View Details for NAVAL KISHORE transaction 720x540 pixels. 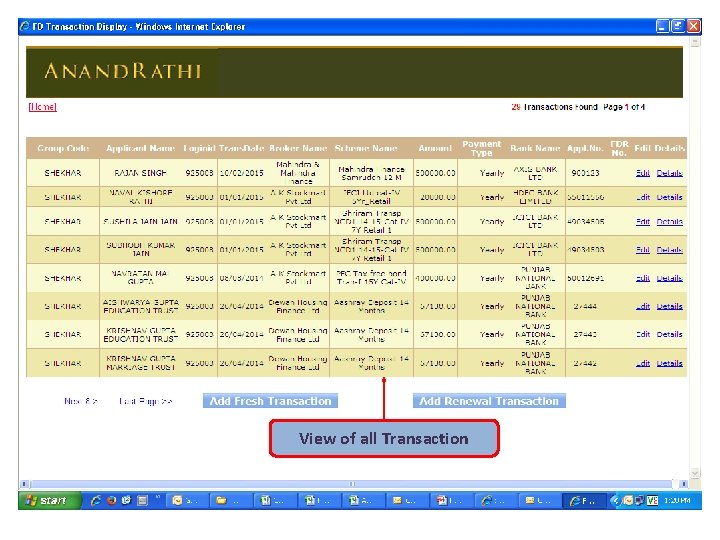coord(669,197)
